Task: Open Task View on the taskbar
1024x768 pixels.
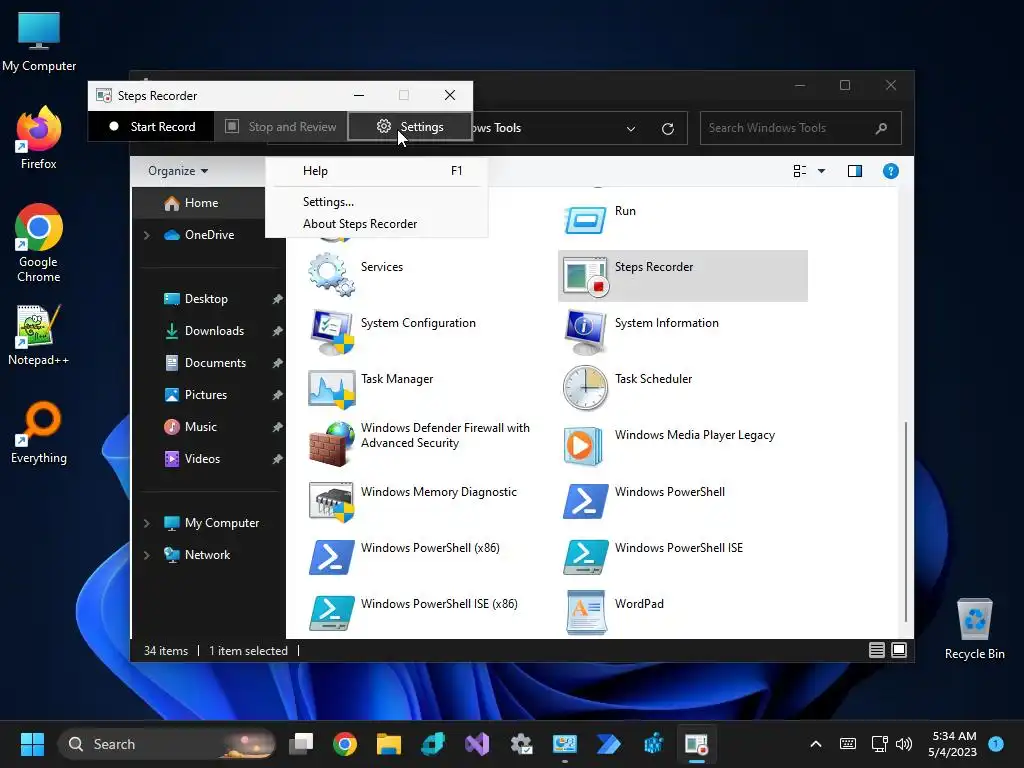Action: point(301,744)
